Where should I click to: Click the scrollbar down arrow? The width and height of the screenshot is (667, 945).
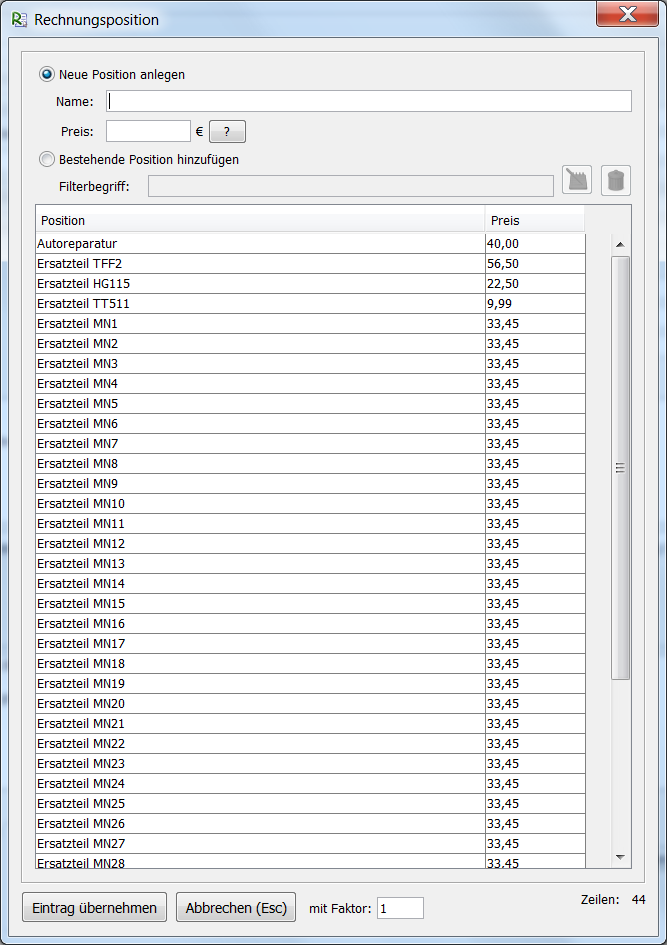click(x=620, y=857)
